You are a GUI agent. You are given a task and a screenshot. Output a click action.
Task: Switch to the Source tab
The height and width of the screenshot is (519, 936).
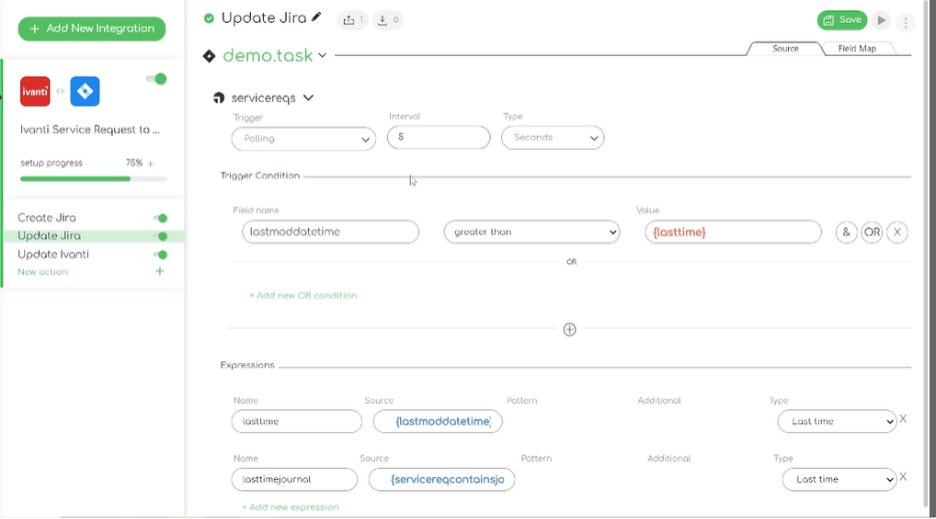pos(785,49)
